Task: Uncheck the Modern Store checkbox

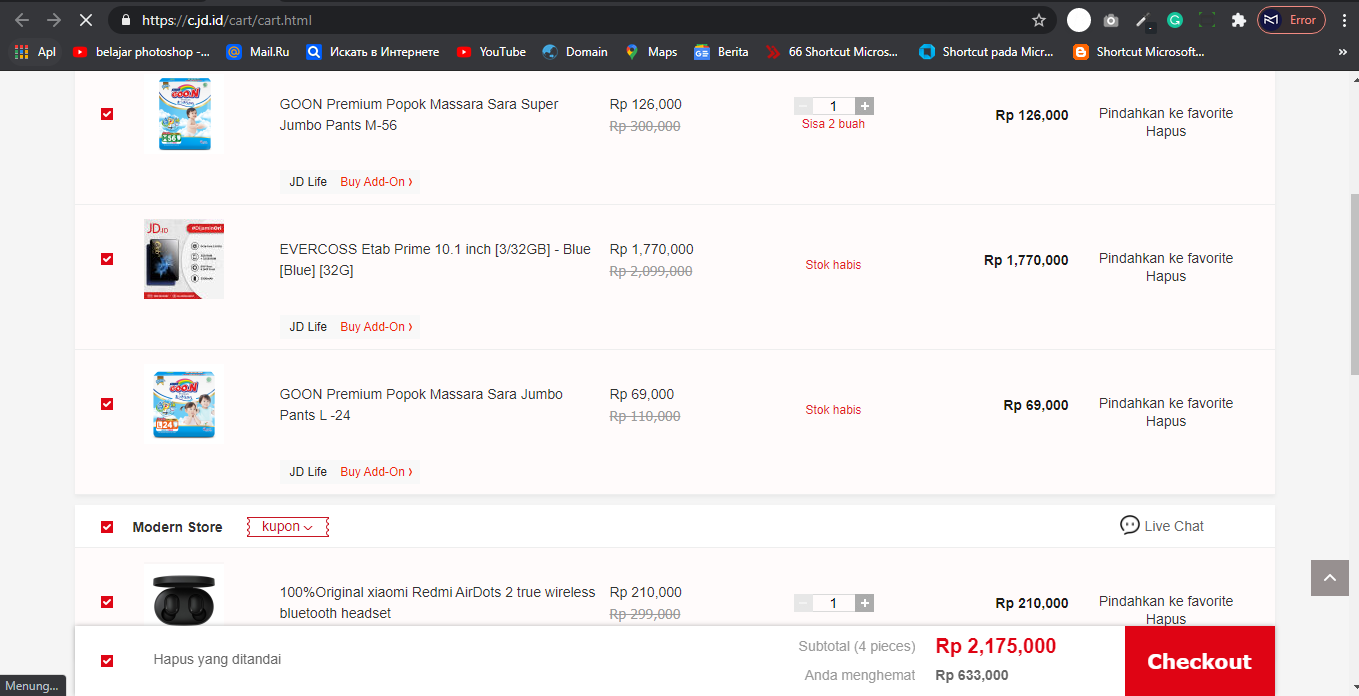Action: click(107, 527)
